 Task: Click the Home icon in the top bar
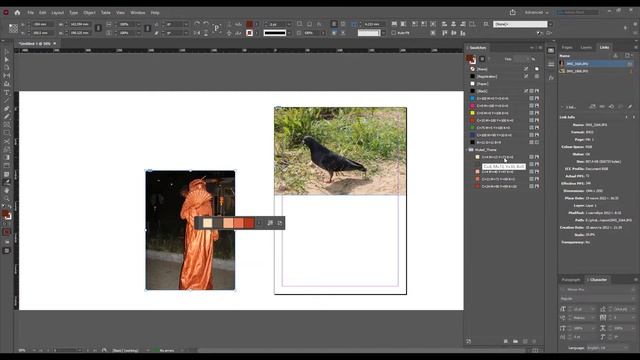tap(17, 13)
